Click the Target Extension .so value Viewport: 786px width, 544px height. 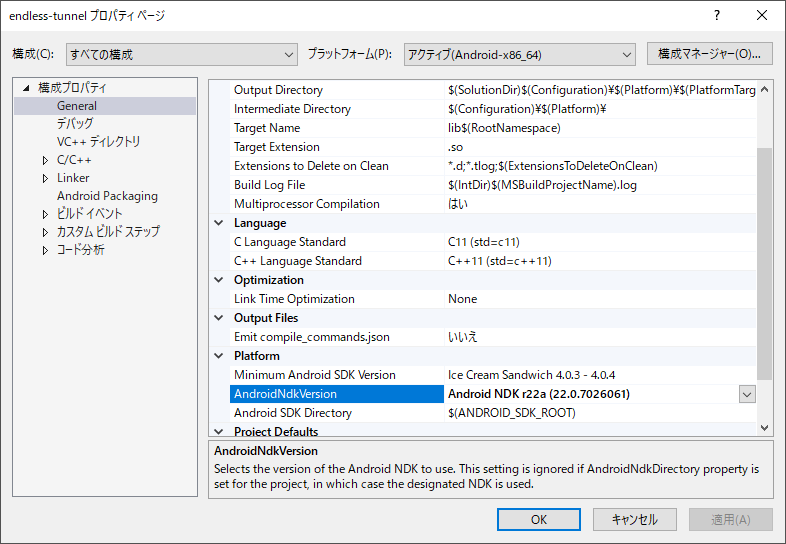pos(455,147)
